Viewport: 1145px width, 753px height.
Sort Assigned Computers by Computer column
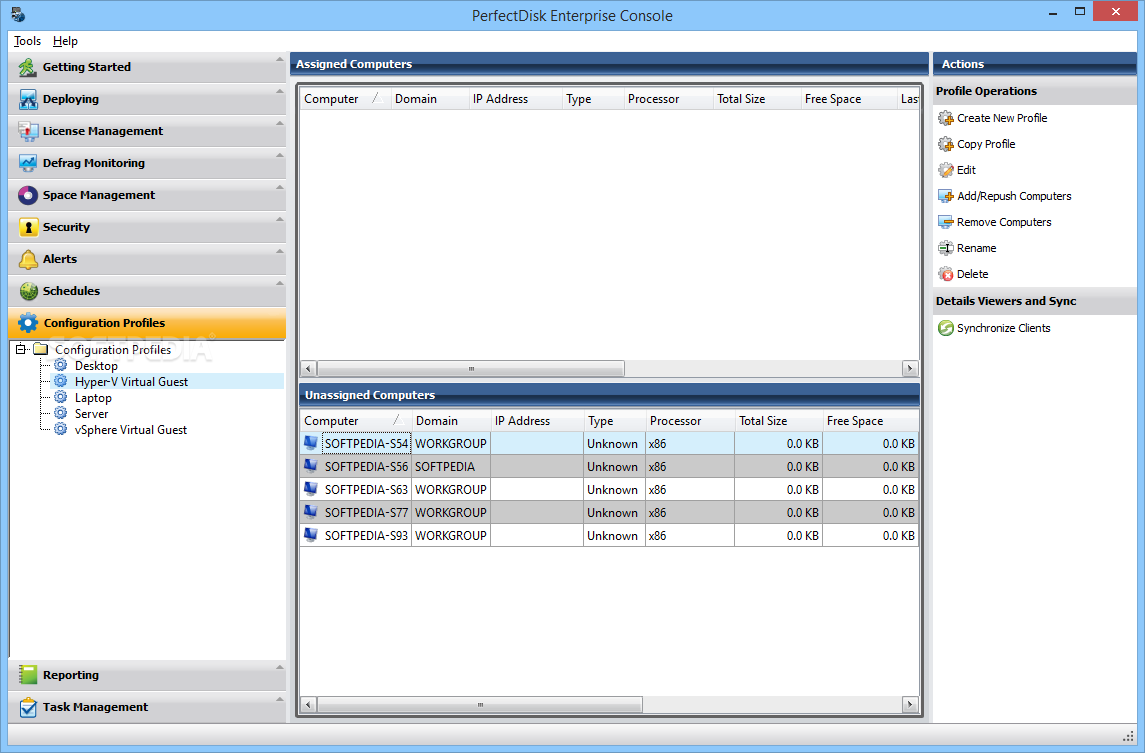[345, 99]
